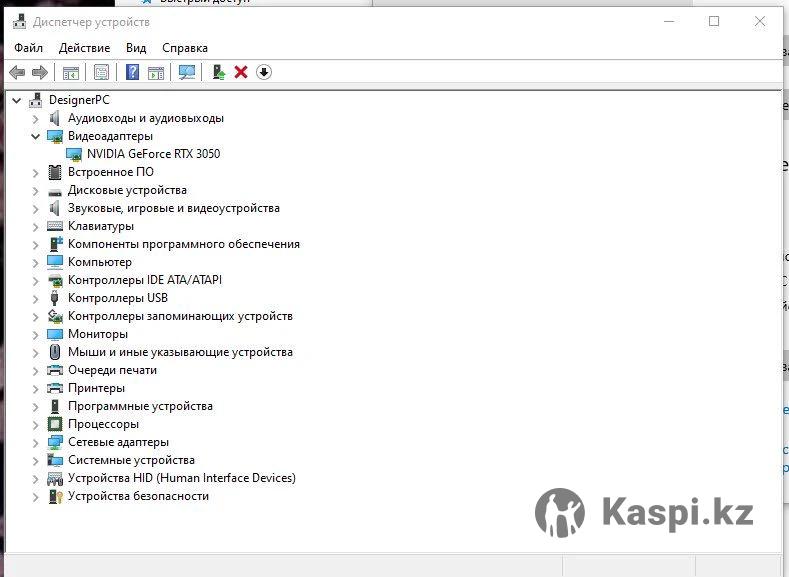Click red X Uninstall device icon

[241, 72]
